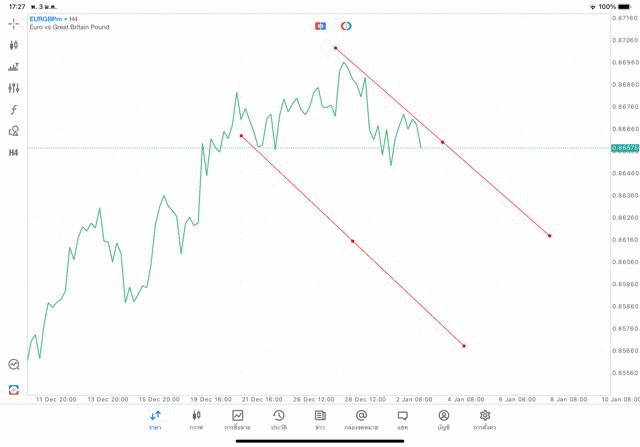Open the chart search icon at lower left
This screenshot has width=640, height=447.
click(14, 365)
